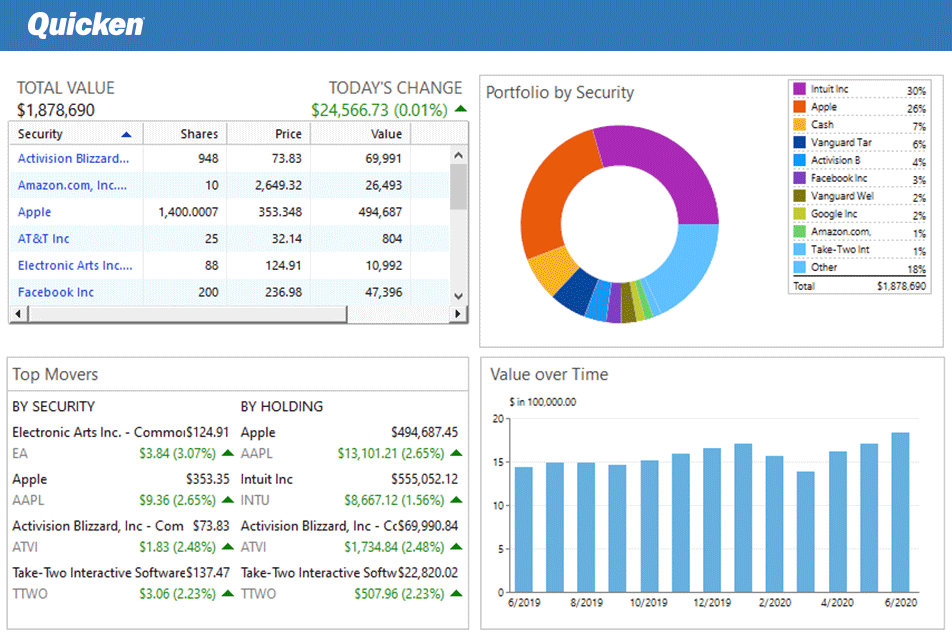Screen dimensions: 952x637
Task: Click the Other legend swatch
Action: point(800,267)
